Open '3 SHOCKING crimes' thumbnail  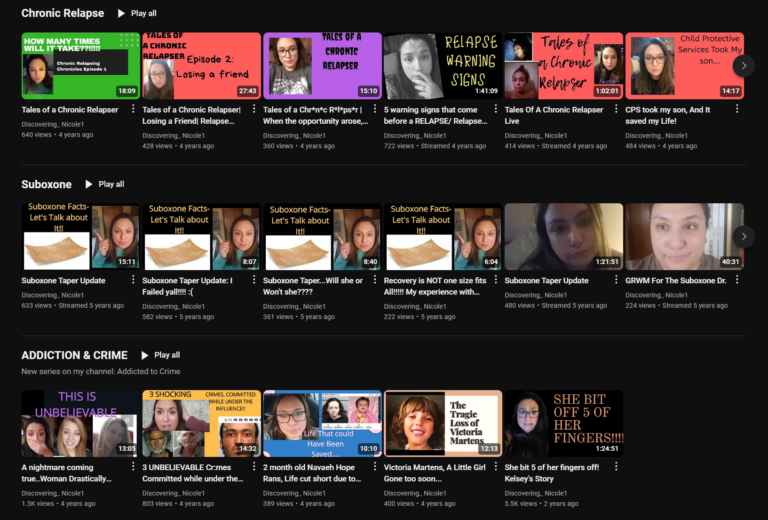click(x=201, y=423)
